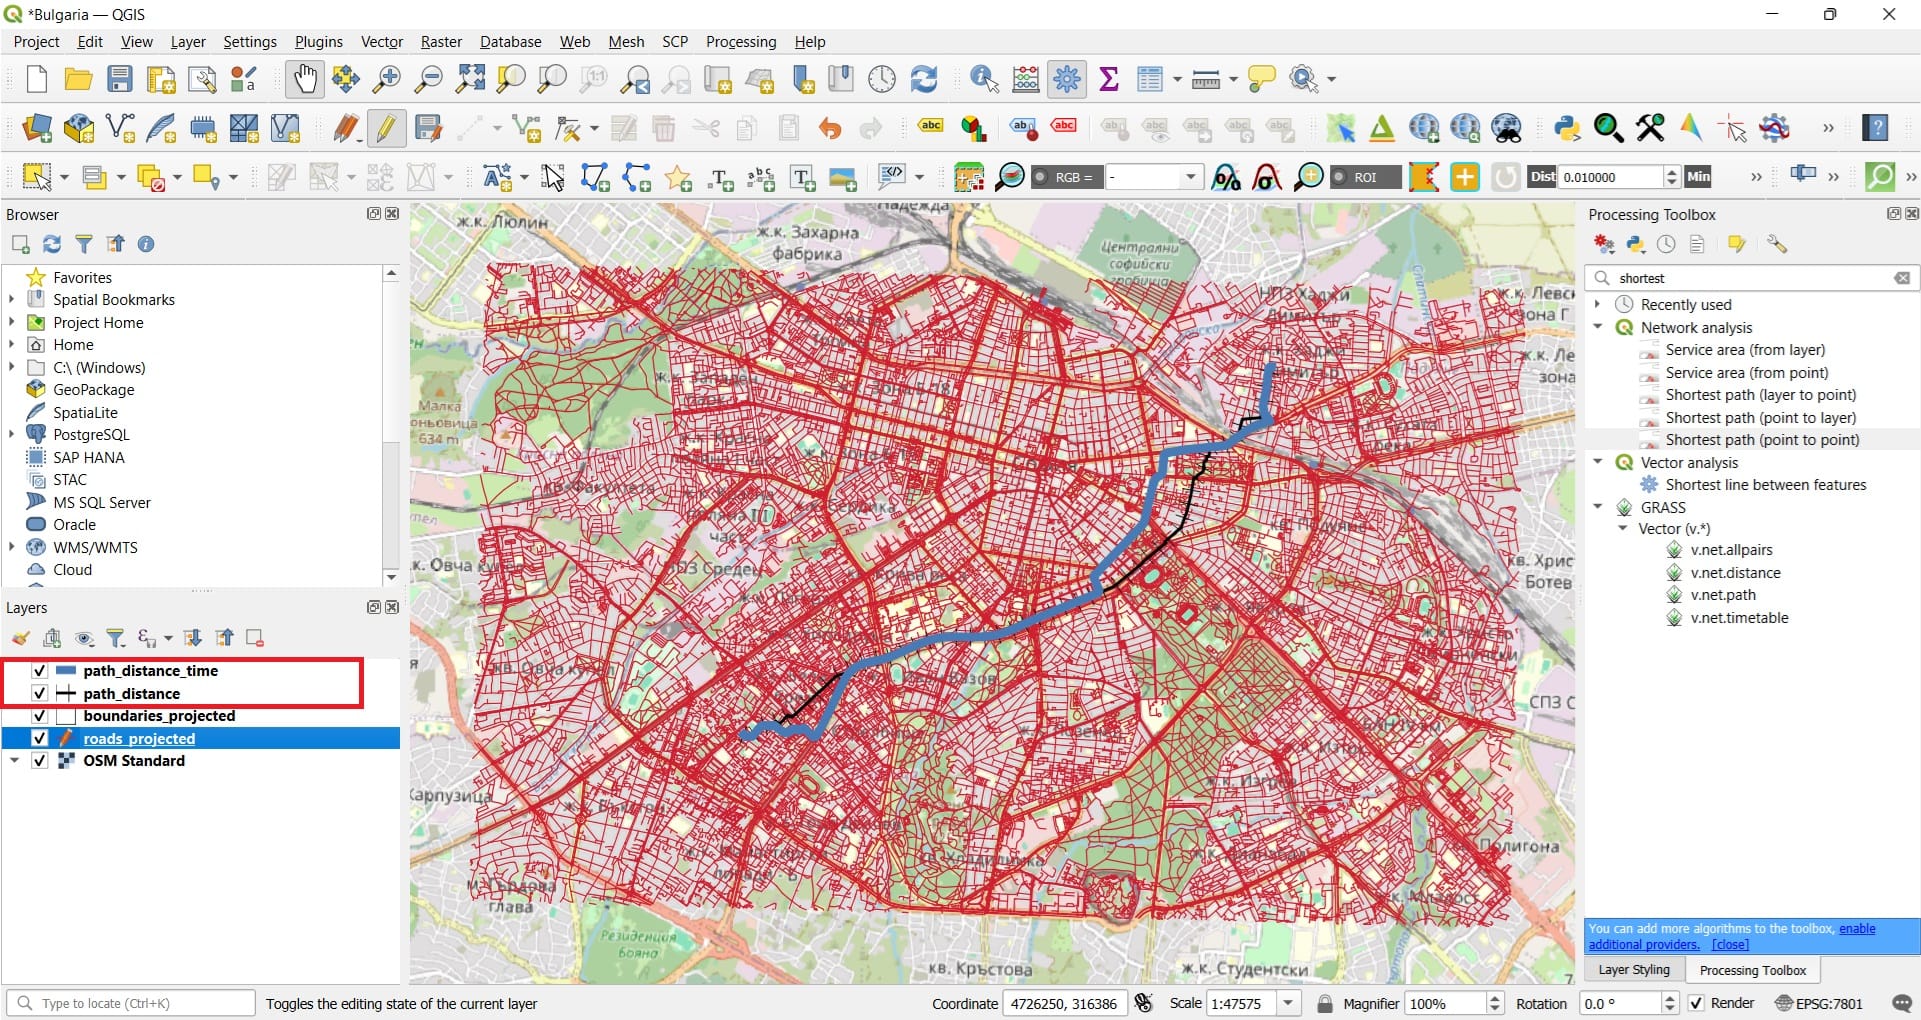
Task: Refresh the Browser panel
Action: pyautogui.click(x=52, y=244)
